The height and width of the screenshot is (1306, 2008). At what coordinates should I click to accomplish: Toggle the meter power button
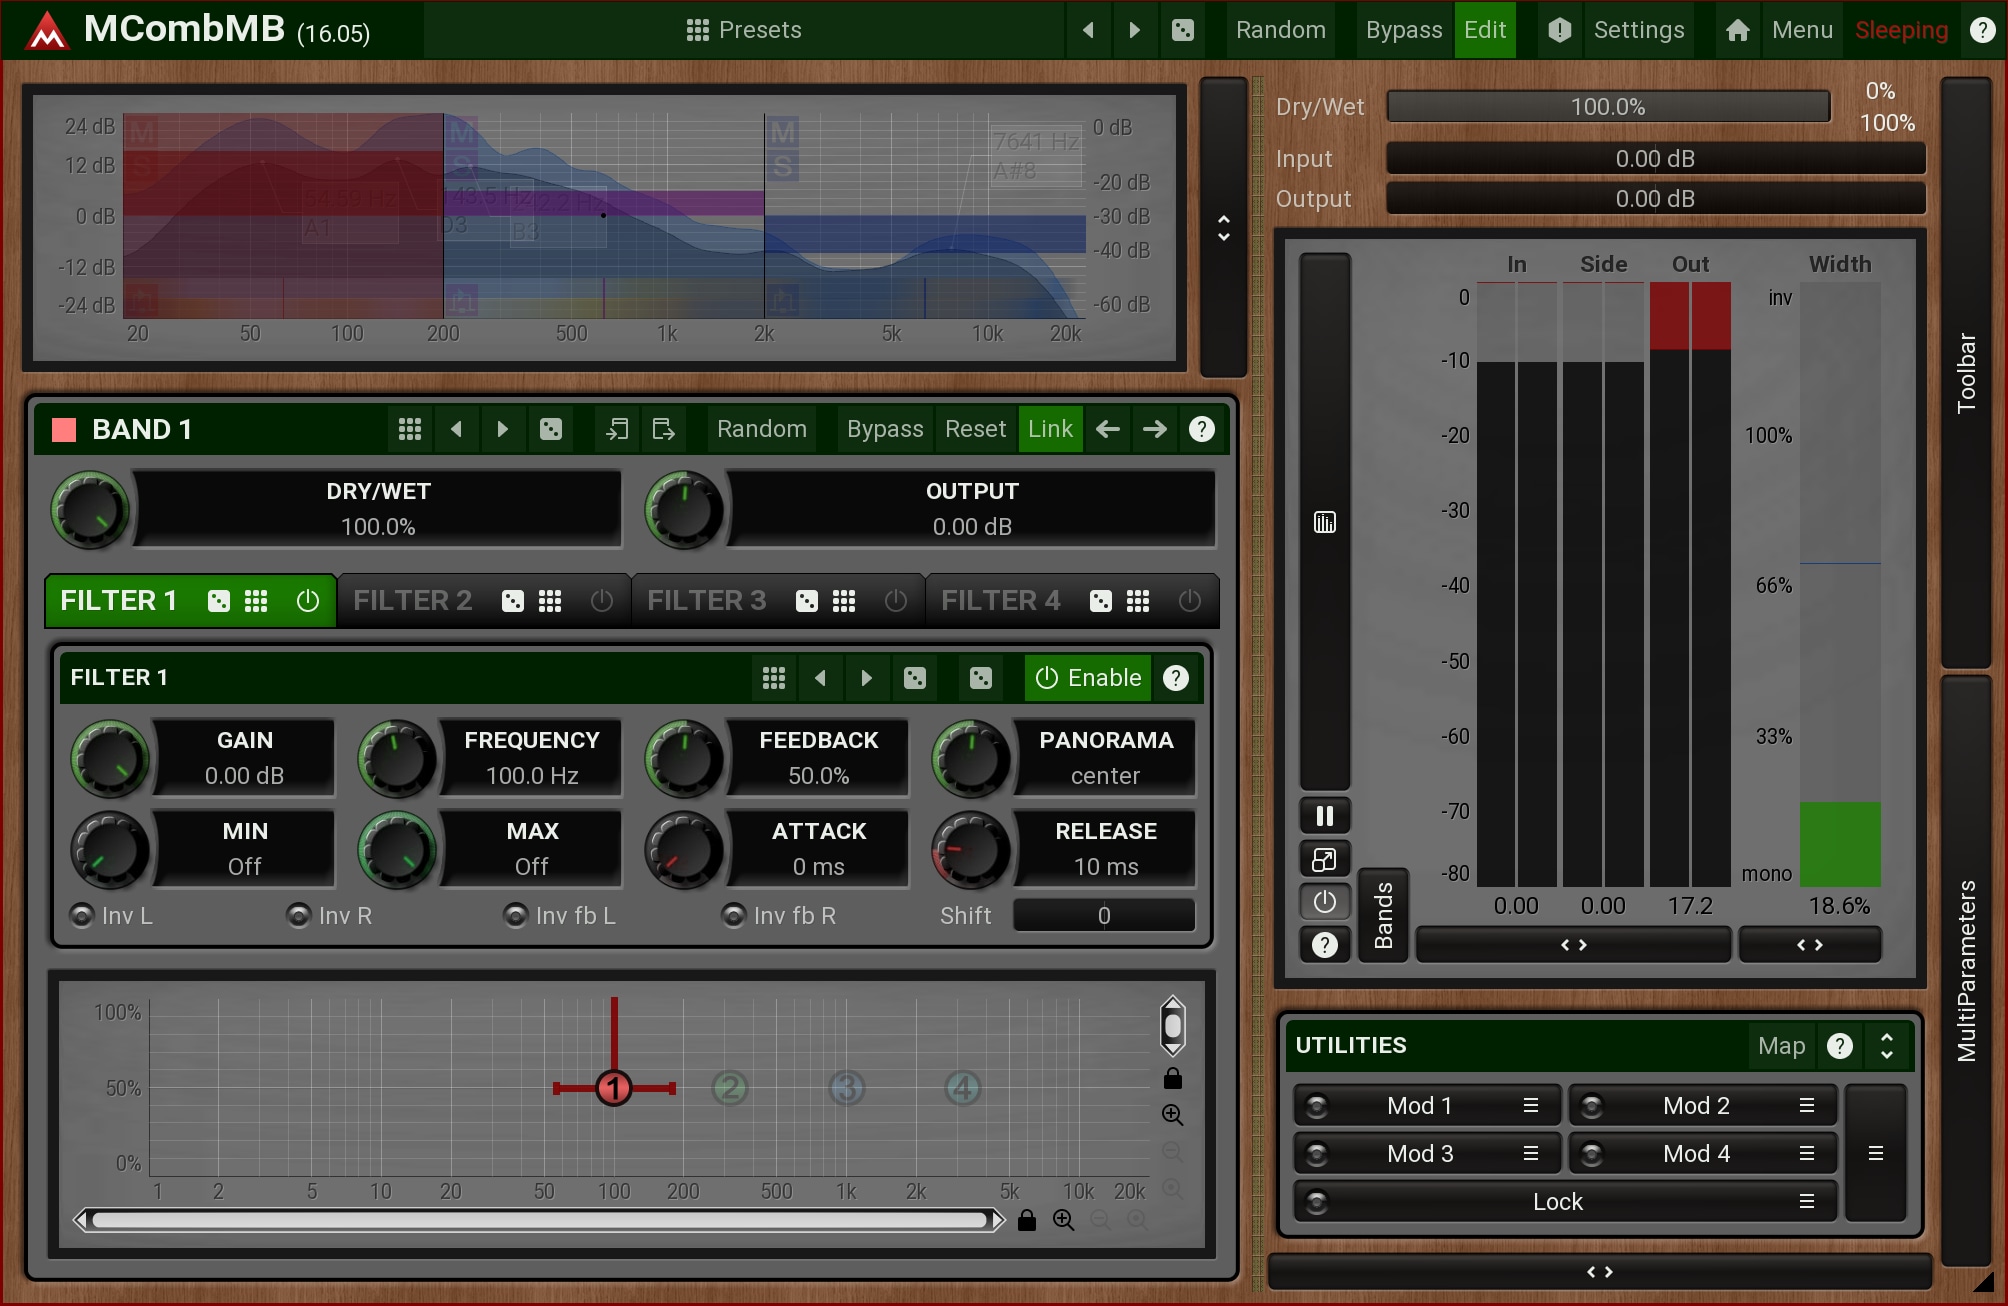1325,902
